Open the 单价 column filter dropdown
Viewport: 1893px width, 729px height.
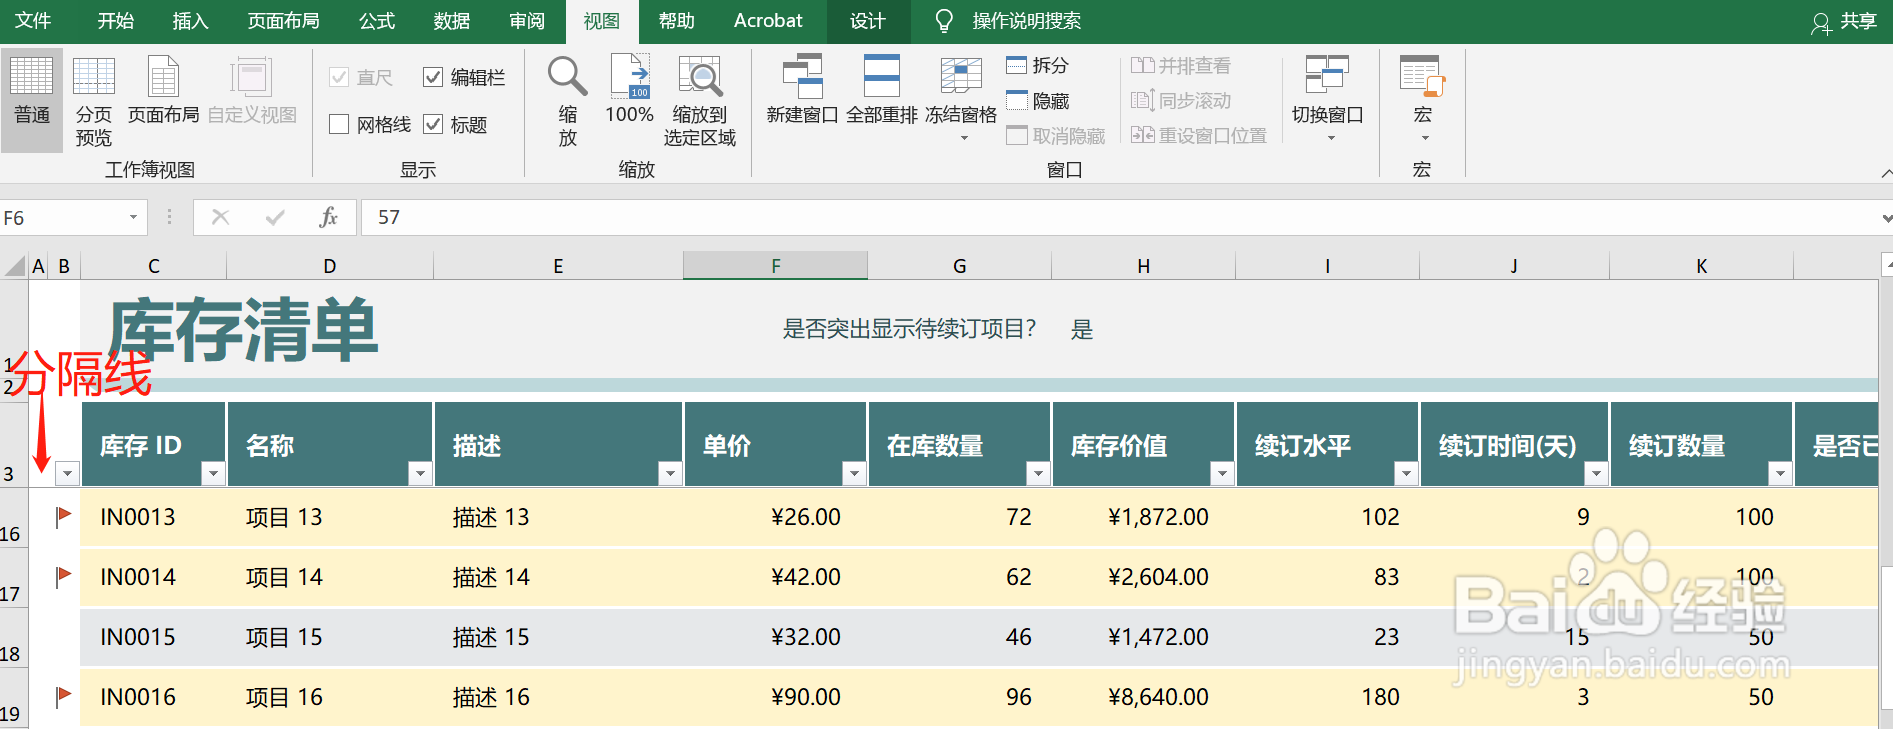point(854,473)
